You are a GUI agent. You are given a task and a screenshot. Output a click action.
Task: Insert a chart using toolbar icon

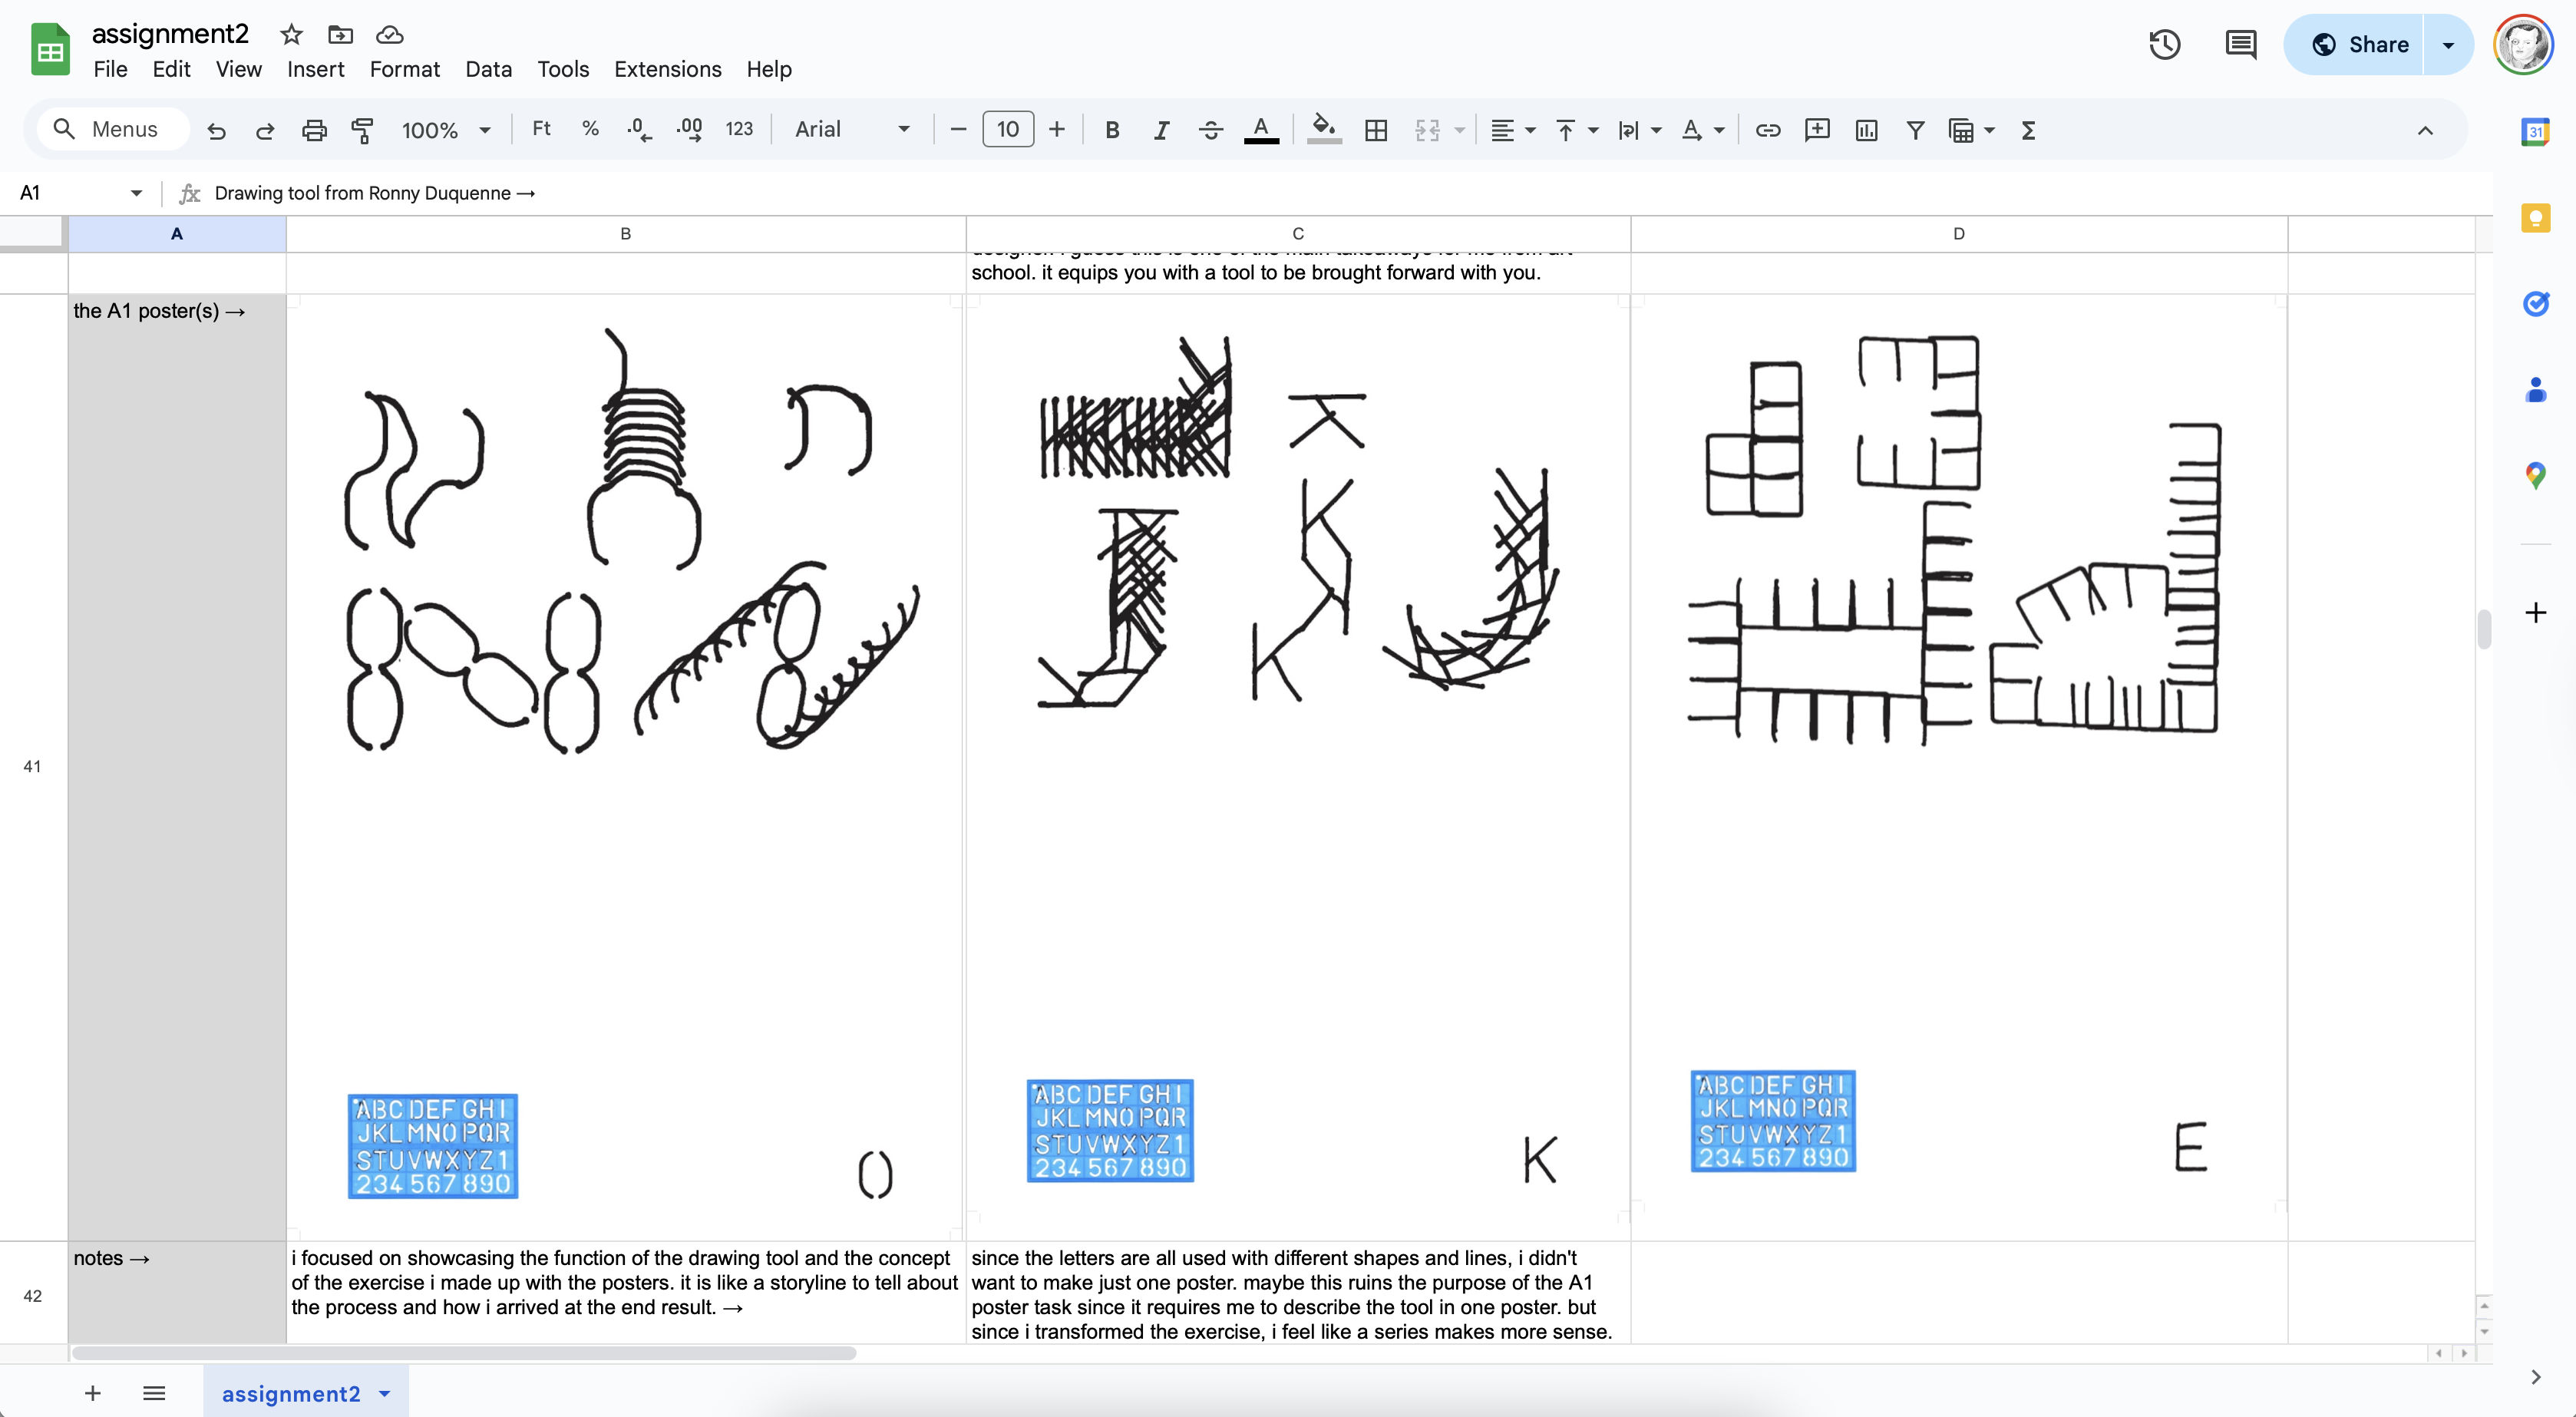(x=1866, y=130)
